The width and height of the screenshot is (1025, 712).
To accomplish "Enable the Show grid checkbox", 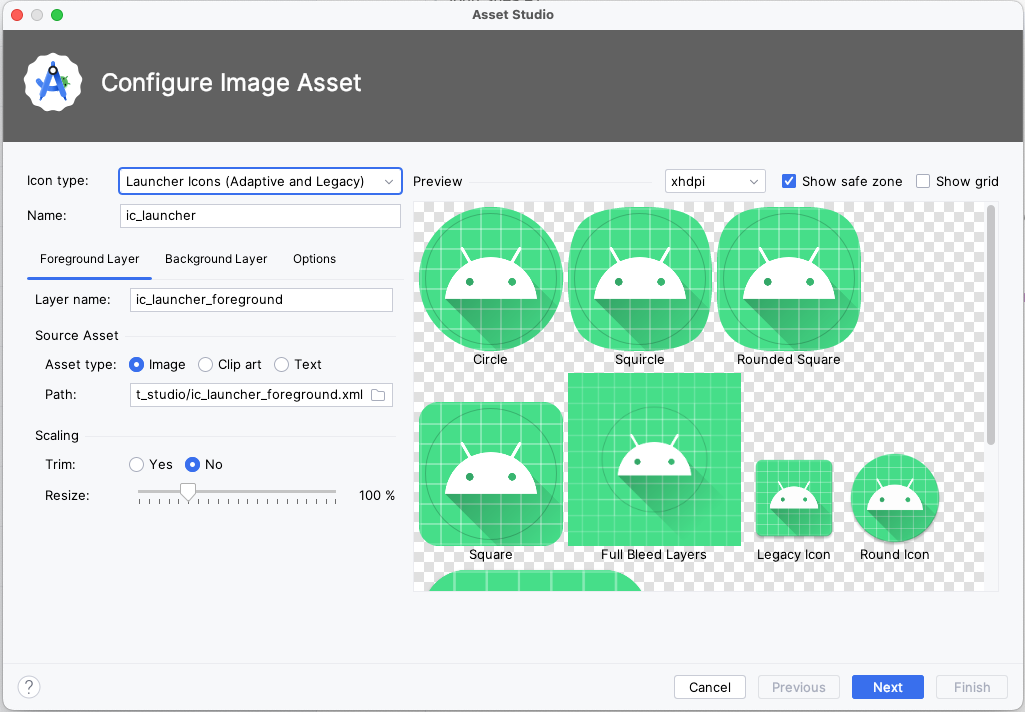I will [x=923, y=181].
